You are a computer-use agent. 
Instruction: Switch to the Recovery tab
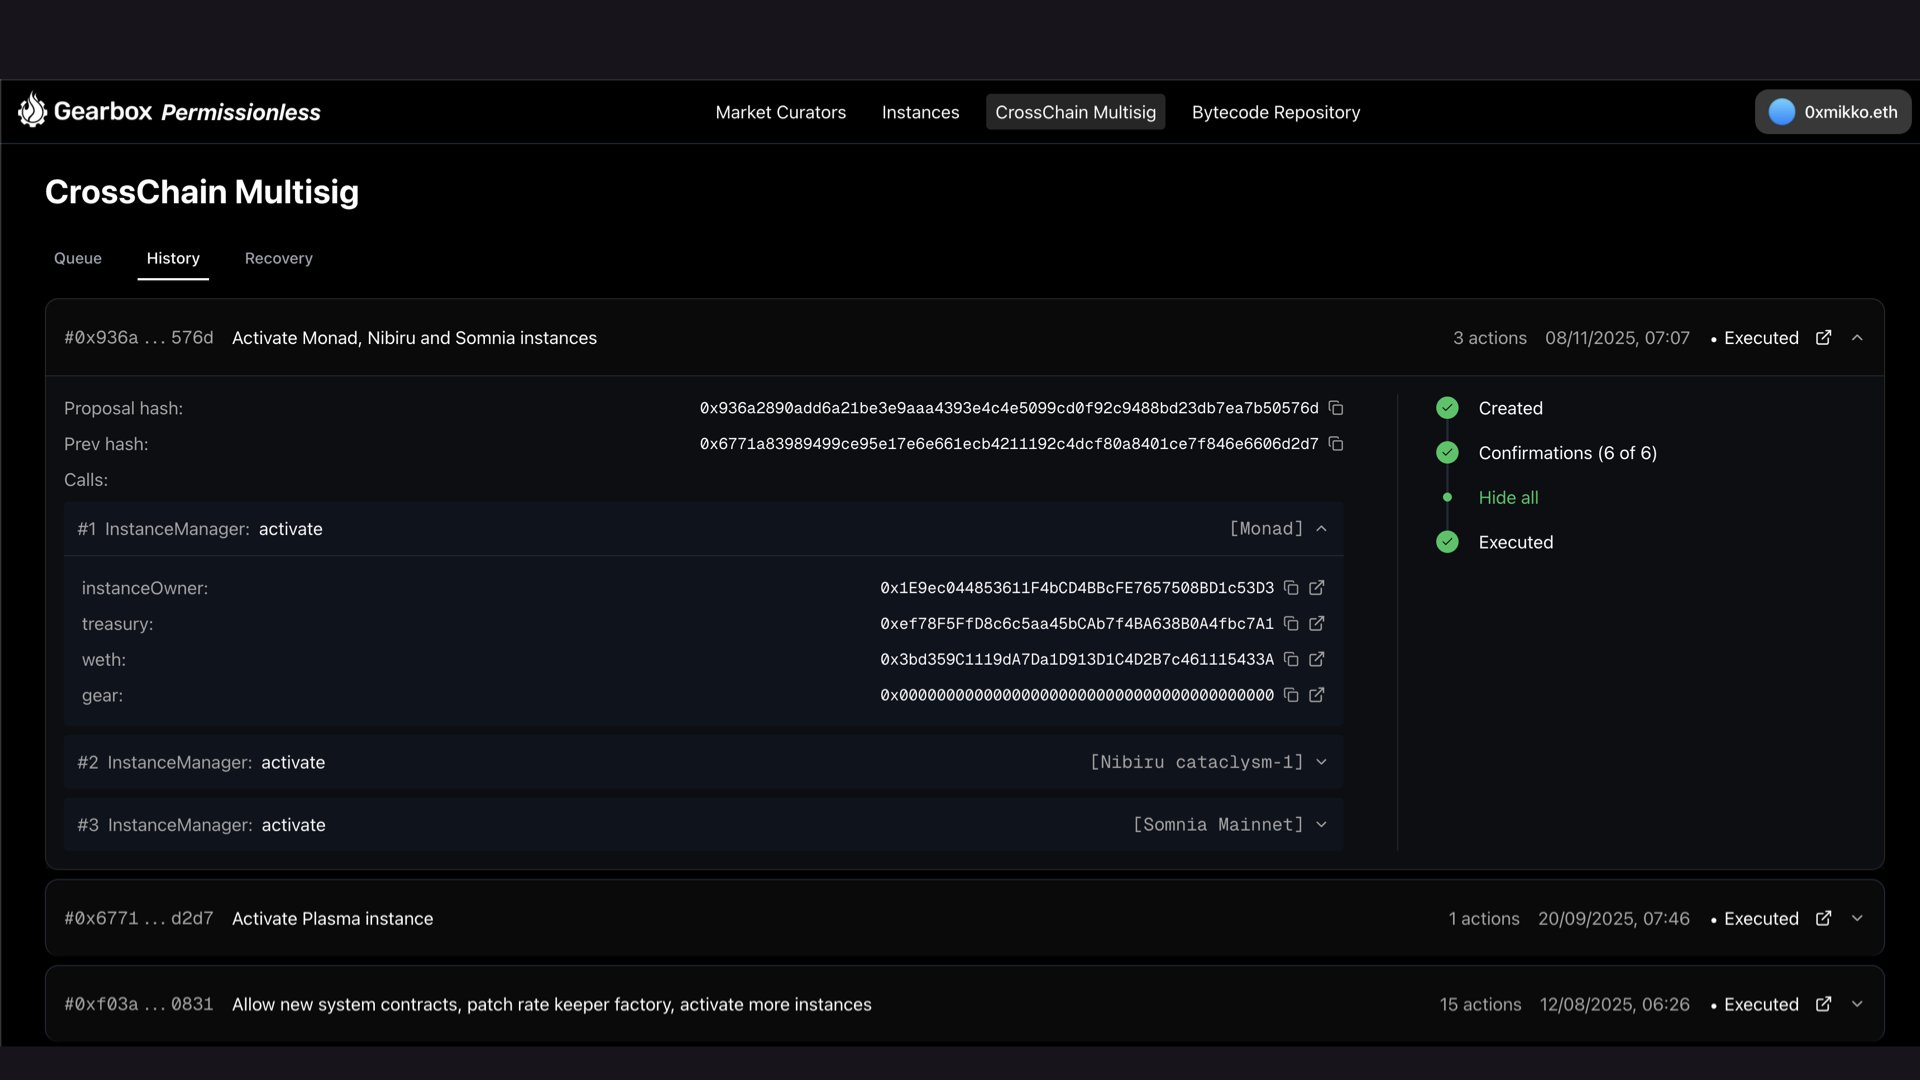click(278, 258)
